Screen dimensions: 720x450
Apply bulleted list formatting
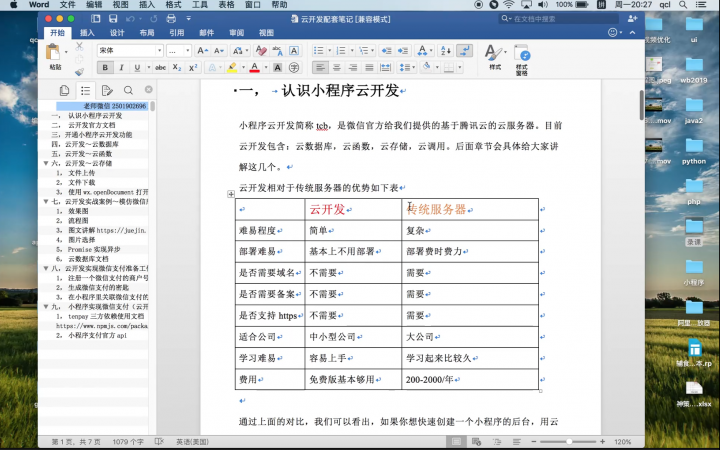point(318,51)
